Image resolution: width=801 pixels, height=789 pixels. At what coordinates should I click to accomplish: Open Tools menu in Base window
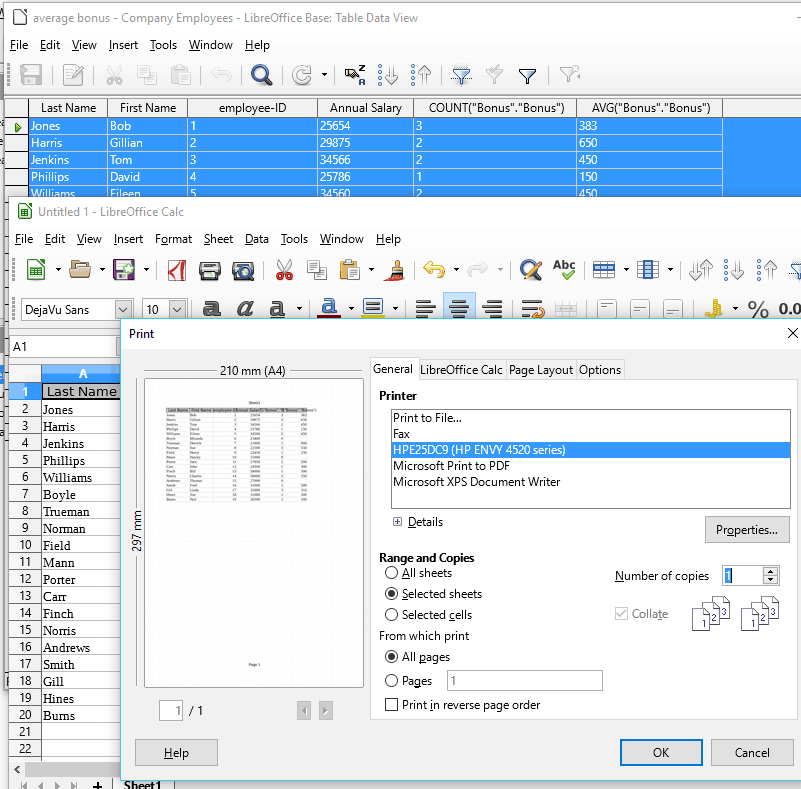pyautogui.click(x=163, y=45)
